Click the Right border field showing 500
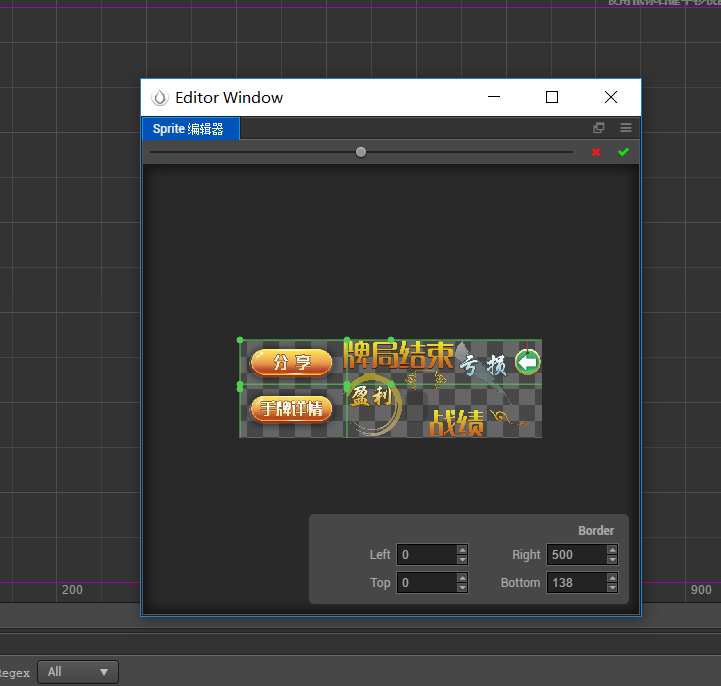 (x=576, y=554)
